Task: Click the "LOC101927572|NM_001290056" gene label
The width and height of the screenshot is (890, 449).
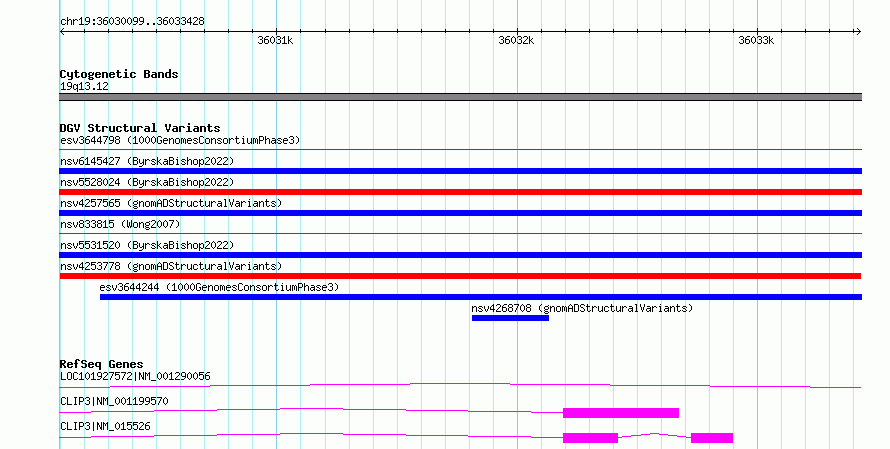Action: coord(135,376)
